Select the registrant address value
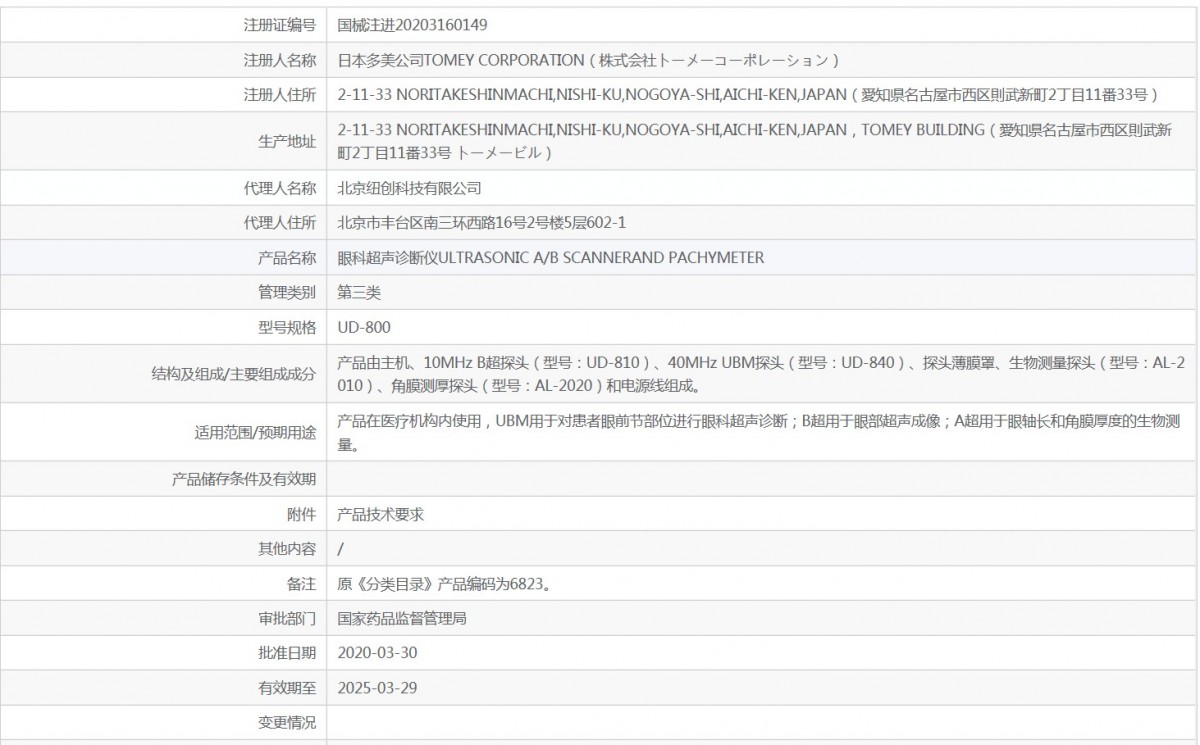This screenshot has height=745, width=1200. tap(748, 95)
